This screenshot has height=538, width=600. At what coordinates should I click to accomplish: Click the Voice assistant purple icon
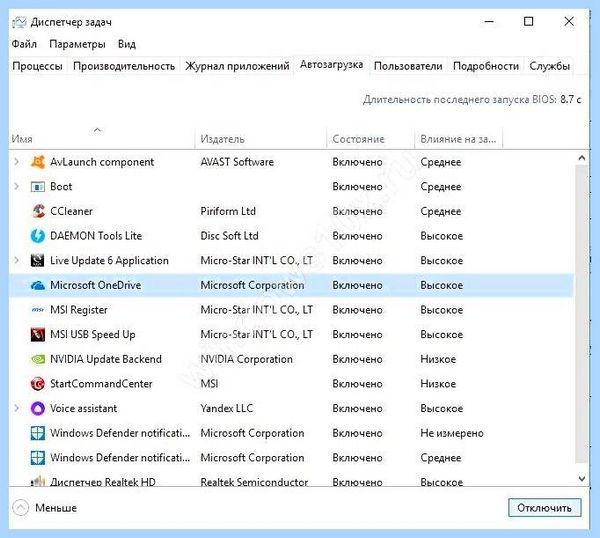tap(38, 408)
